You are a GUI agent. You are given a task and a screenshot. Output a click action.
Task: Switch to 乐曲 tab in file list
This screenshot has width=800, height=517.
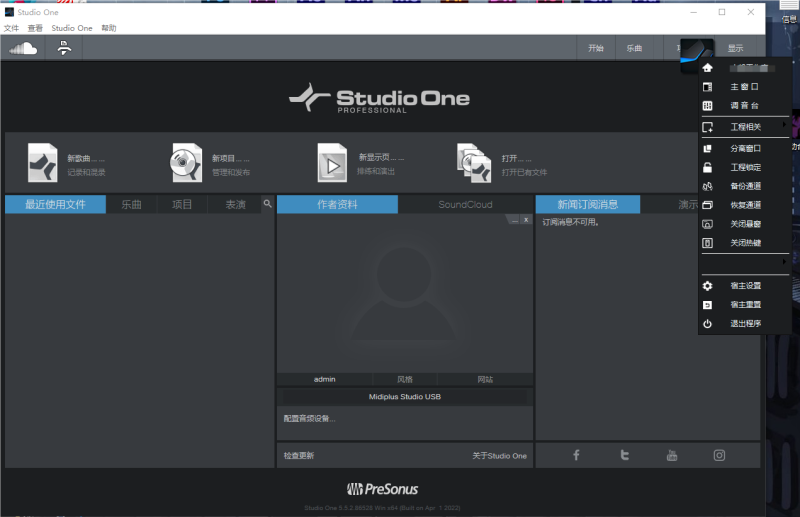coord(131,204)
